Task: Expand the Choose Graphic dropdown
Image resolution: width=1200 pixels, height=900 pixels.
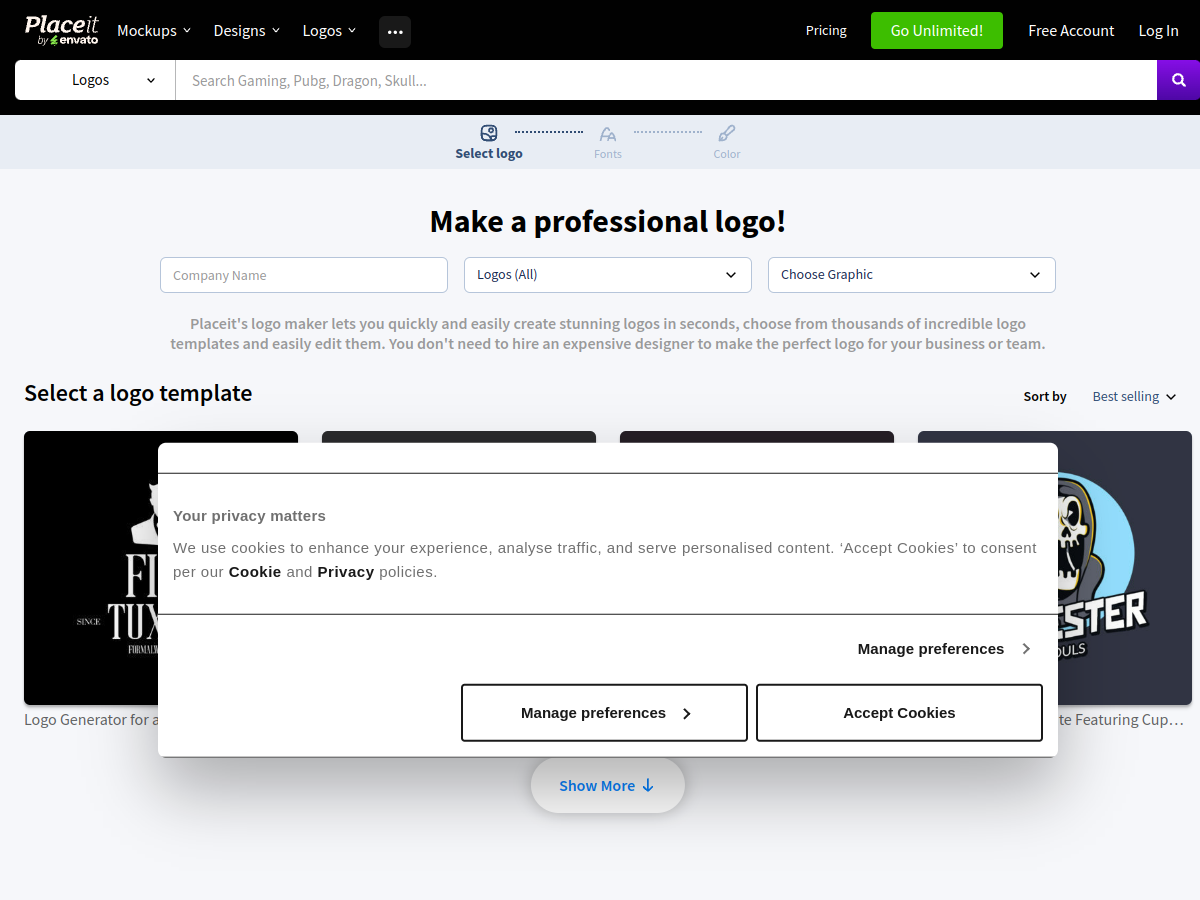Action: (911, 274)
